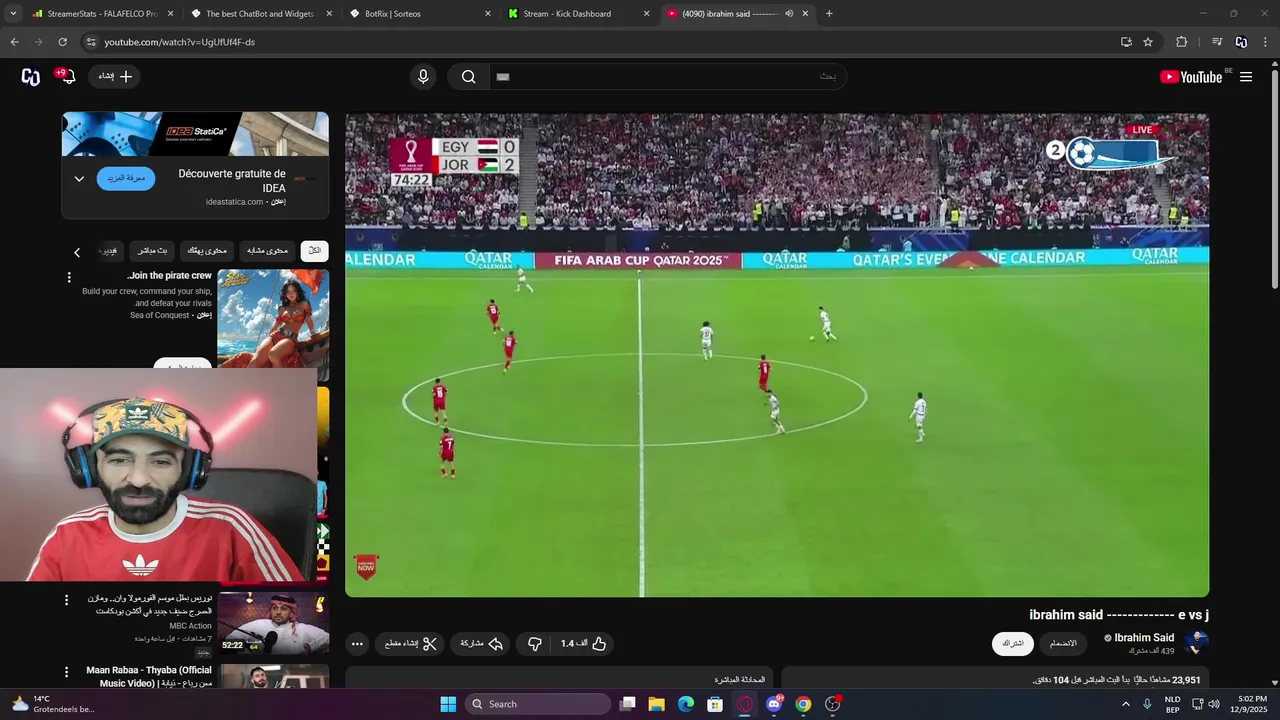Open the Windows Start menu
The width and height of the screenshot is (1280, 720).
coord(448,704)
